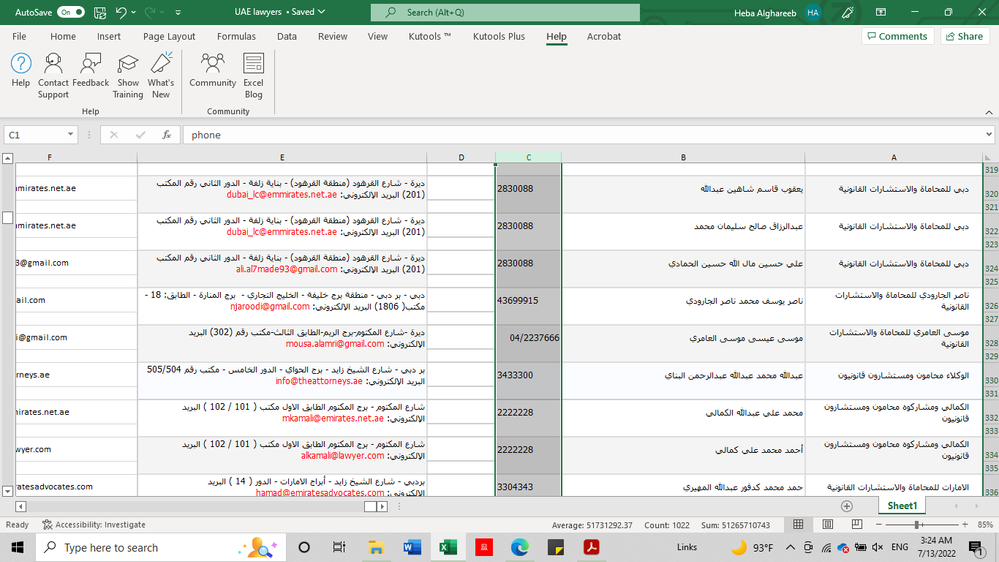The image size is (999, 562).
Task: Open Ribbon Display Options icon
Action: (881, 12)
